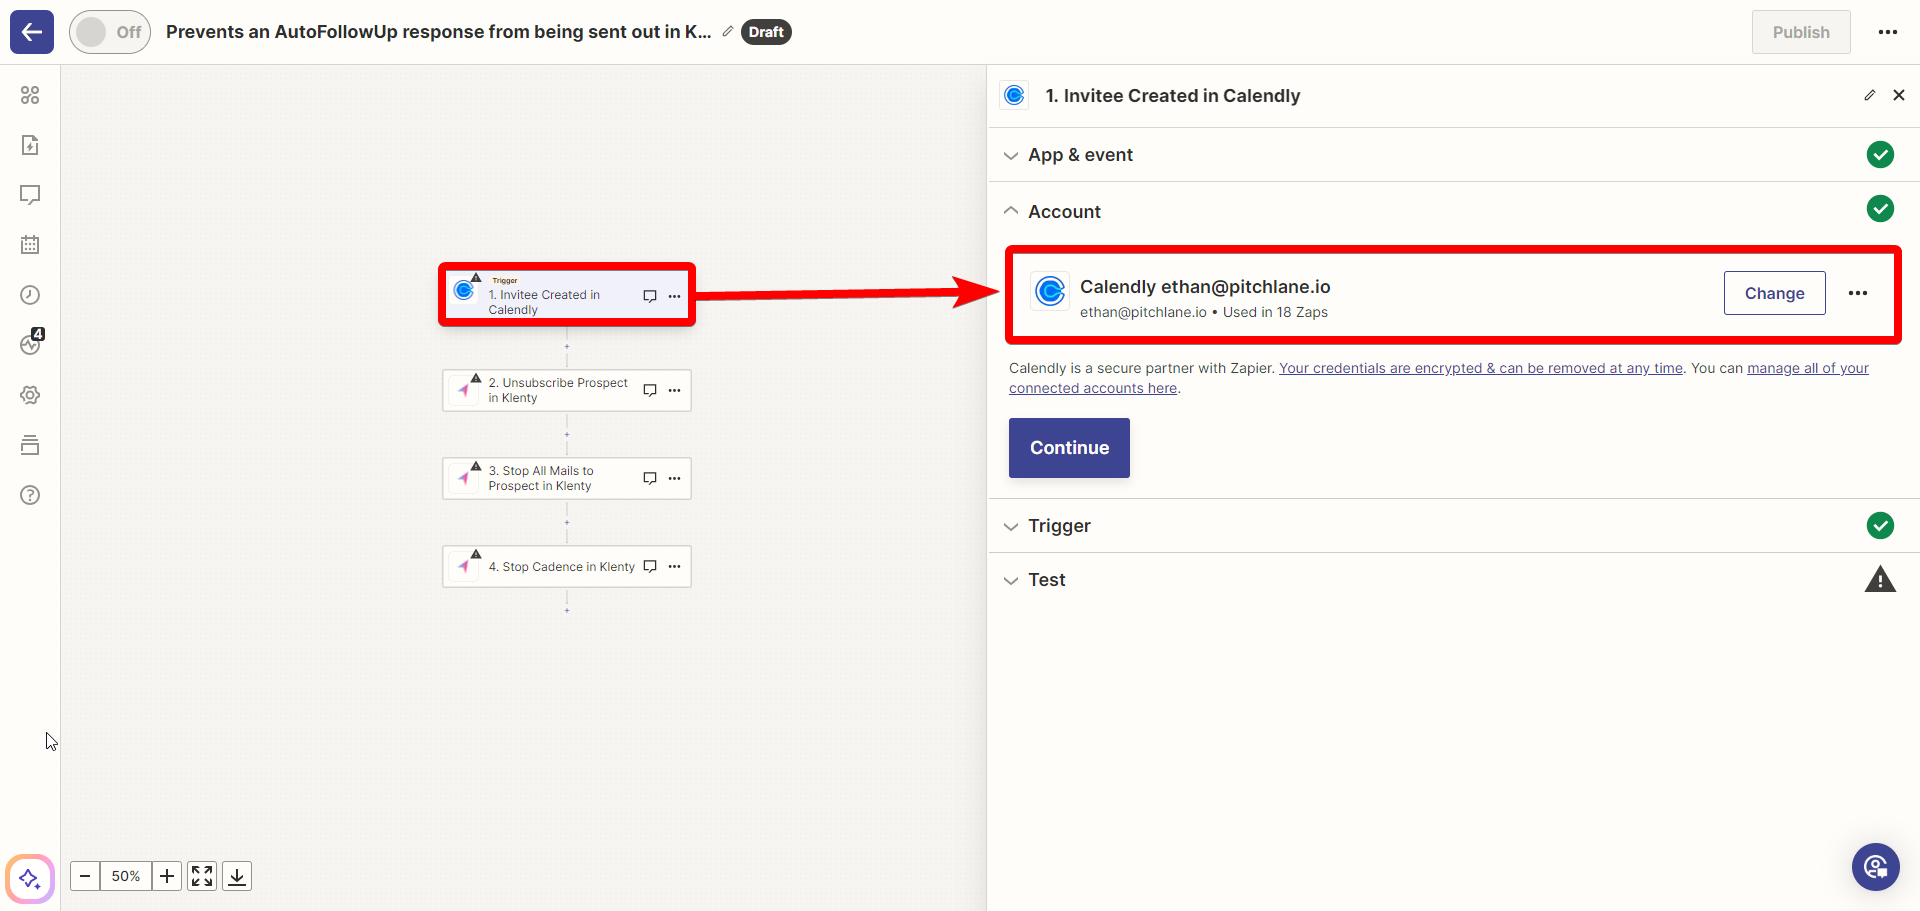Screen dimensions: 1920x911
Task: Open the support chat bubble
Action: [x=1876, y=867]
